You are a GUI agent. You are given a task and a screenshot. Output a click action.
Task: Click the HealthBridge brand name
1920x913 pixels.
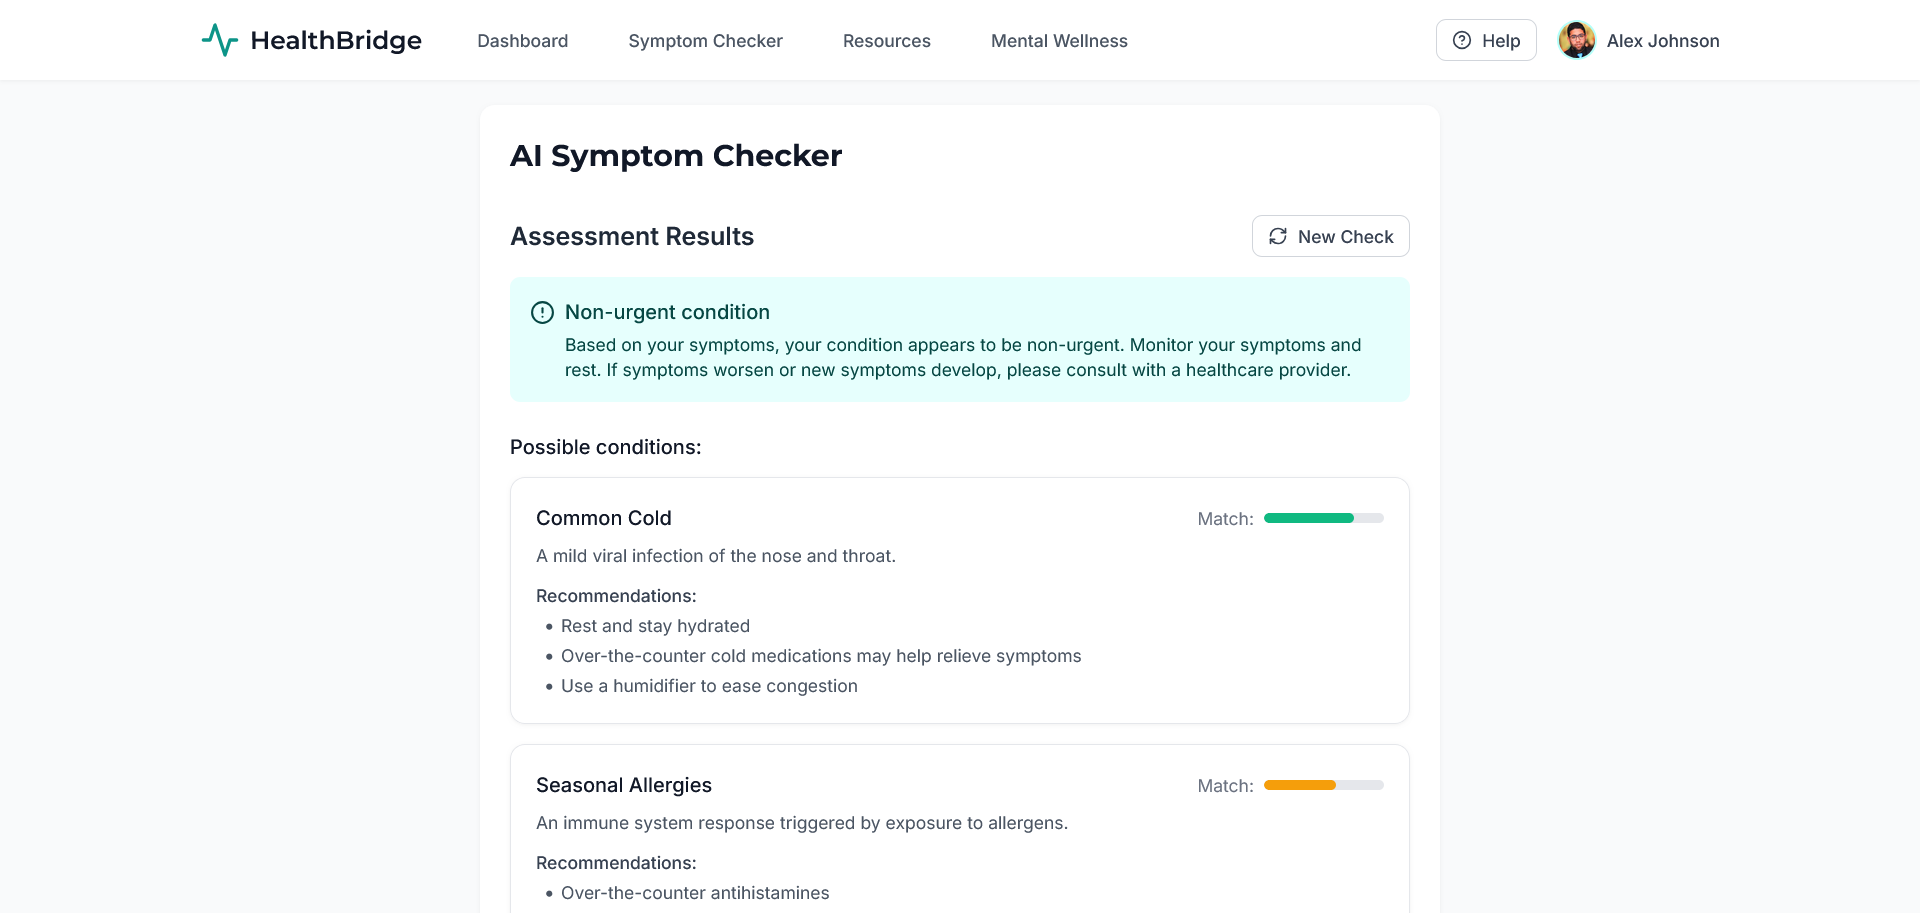tap(336, 40)
